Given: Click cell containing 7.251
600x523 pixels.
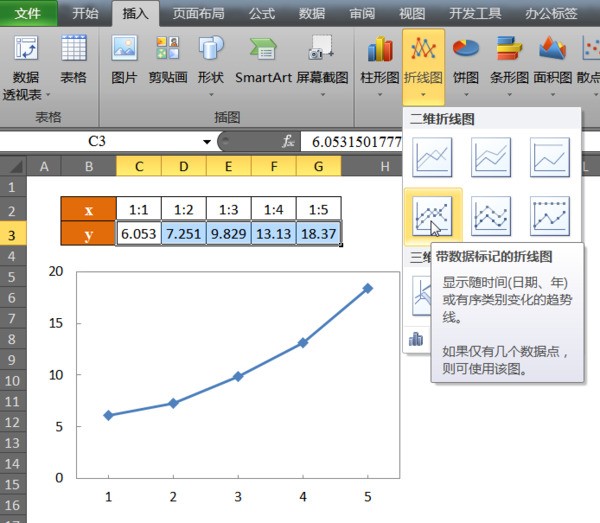Looking at the screenshot, I should pos(184,233).
